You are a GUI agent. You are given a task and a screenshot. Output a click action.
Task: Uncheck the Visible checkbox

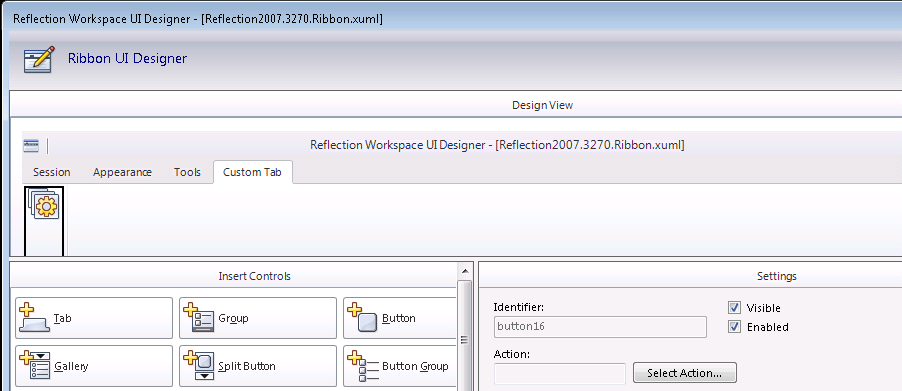[734, 308]
